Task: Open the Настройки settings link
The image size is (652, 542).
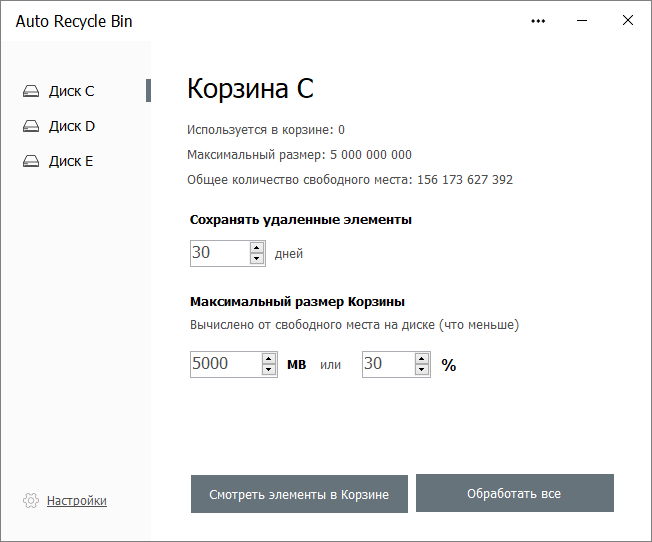Action: click(x=77, y=500)
